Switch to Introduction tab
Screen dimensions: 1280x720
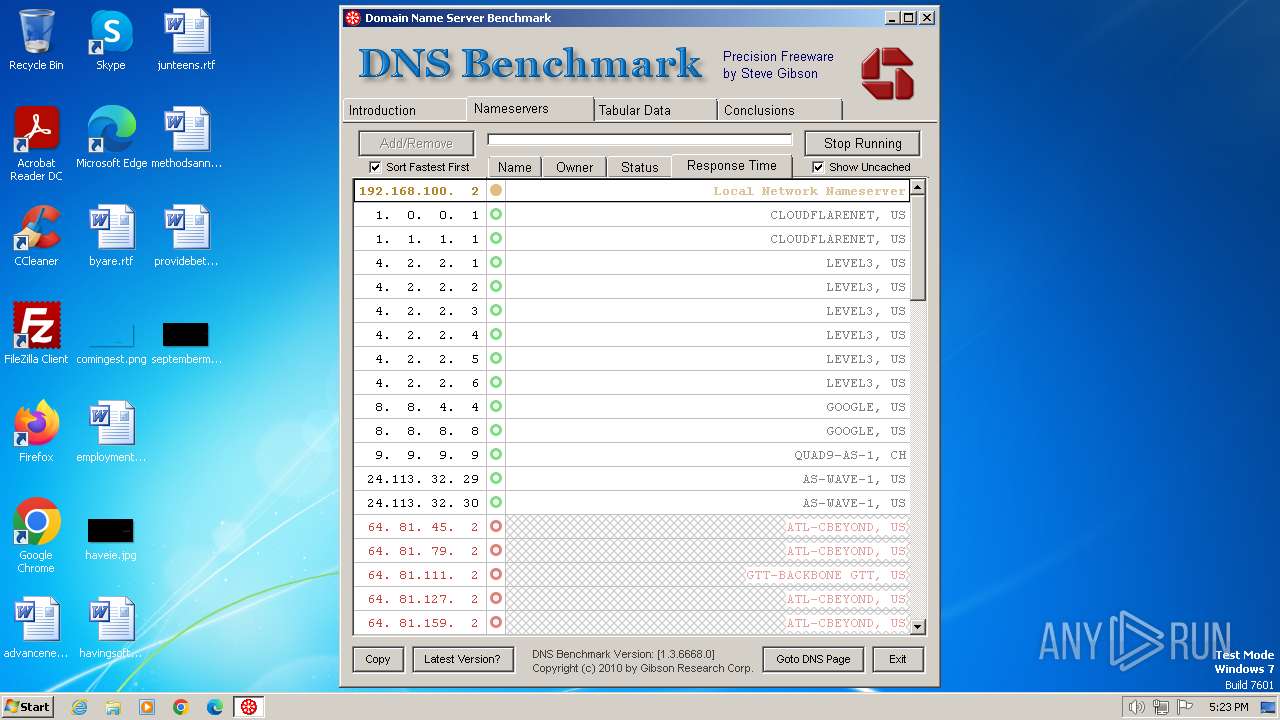pyautogui.click(x=404, y=110)
